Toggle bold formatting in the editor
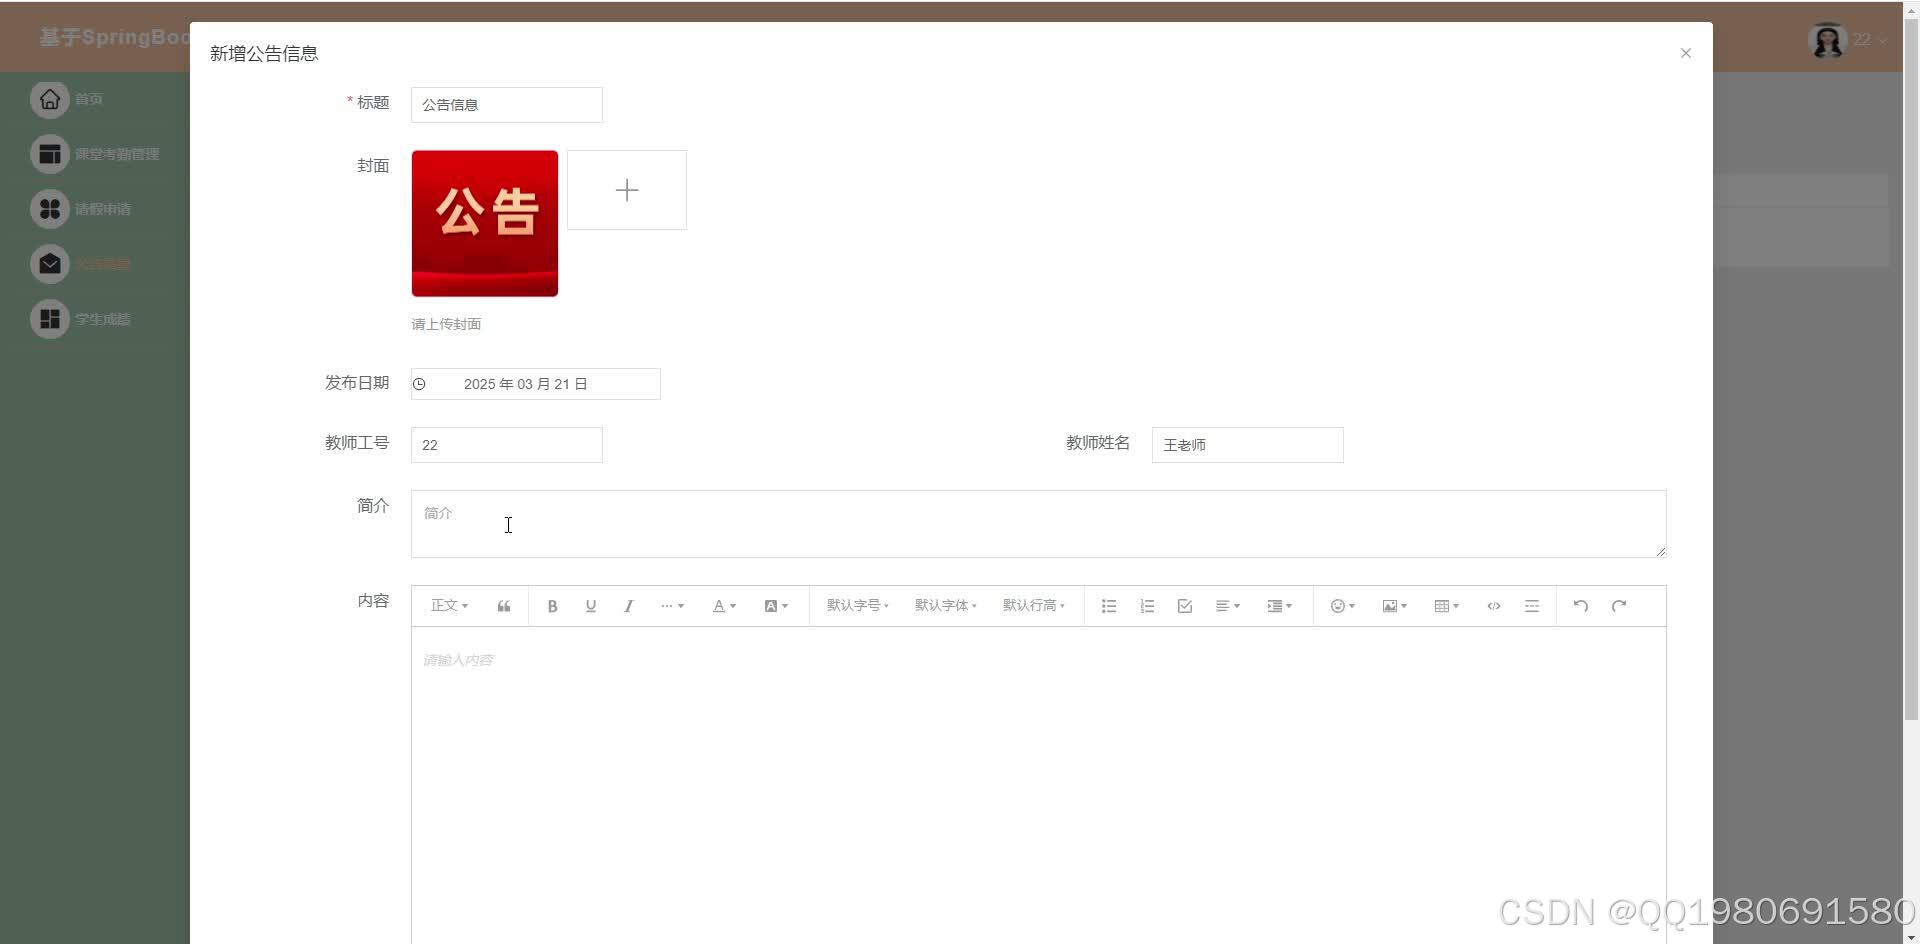The image size is (1920, 944). click(x=552, y=605)
